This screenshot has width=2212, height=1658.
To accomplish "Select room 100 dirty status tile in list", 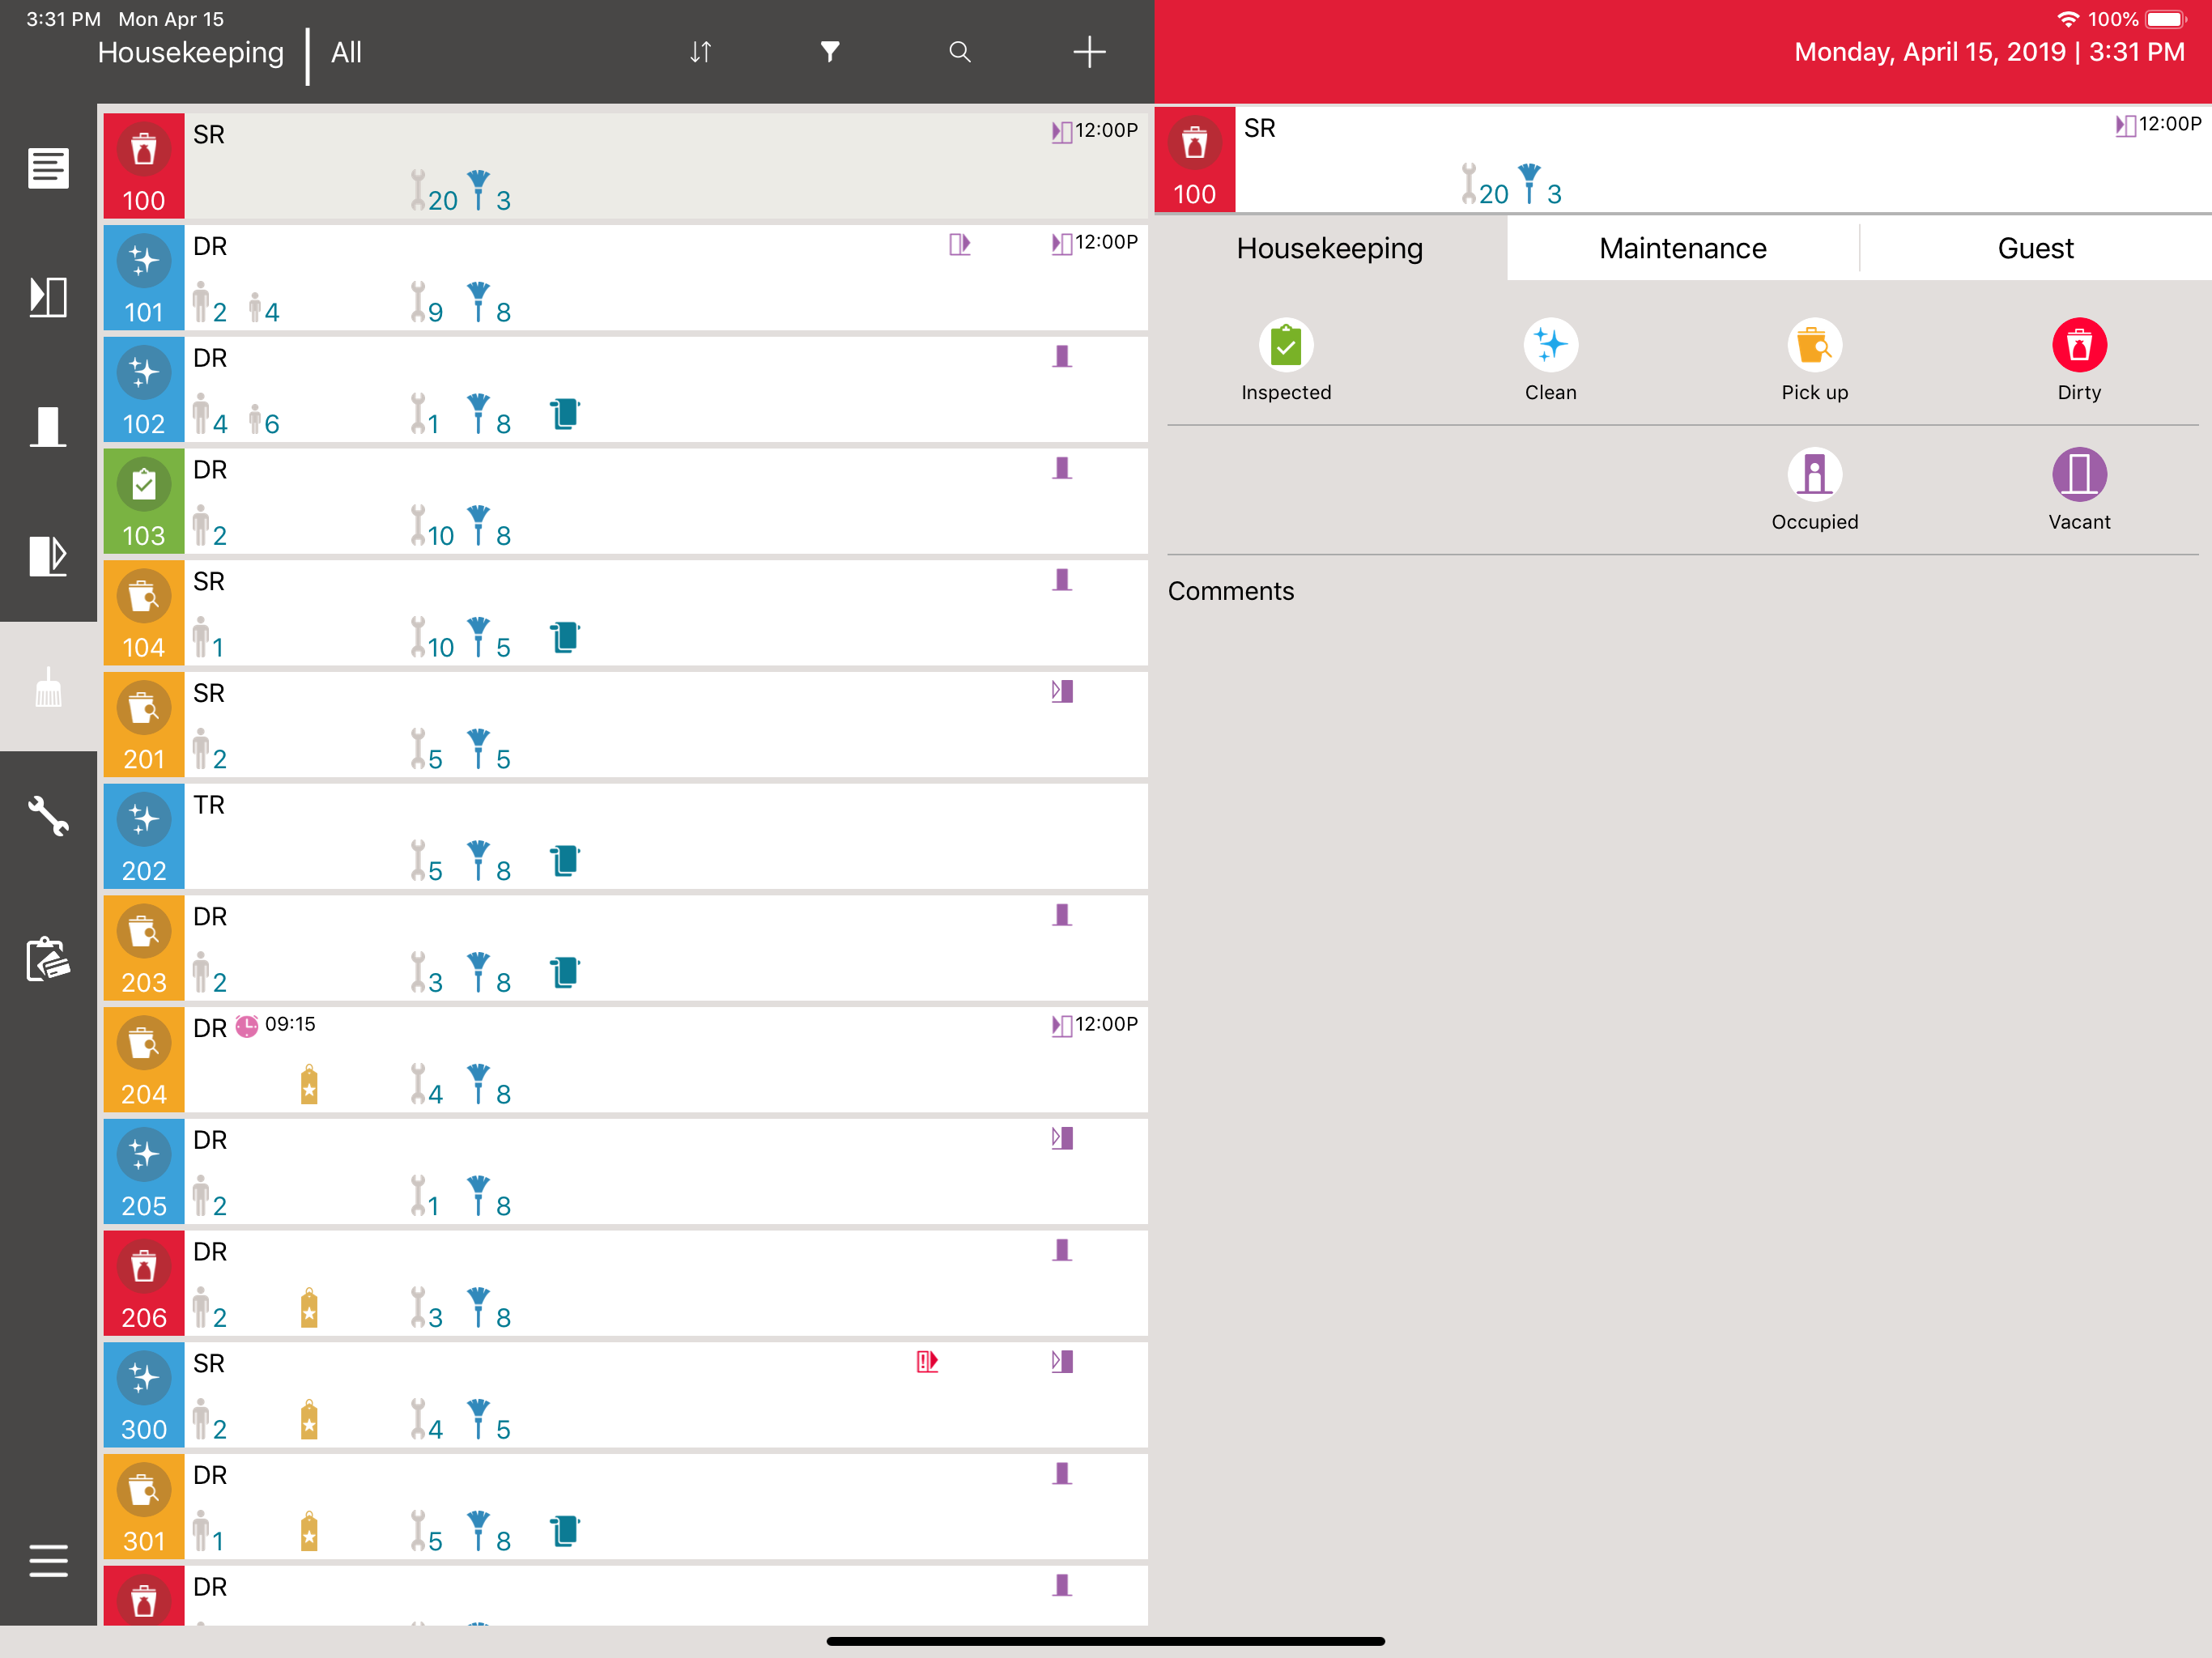I will tap(144, 166).
